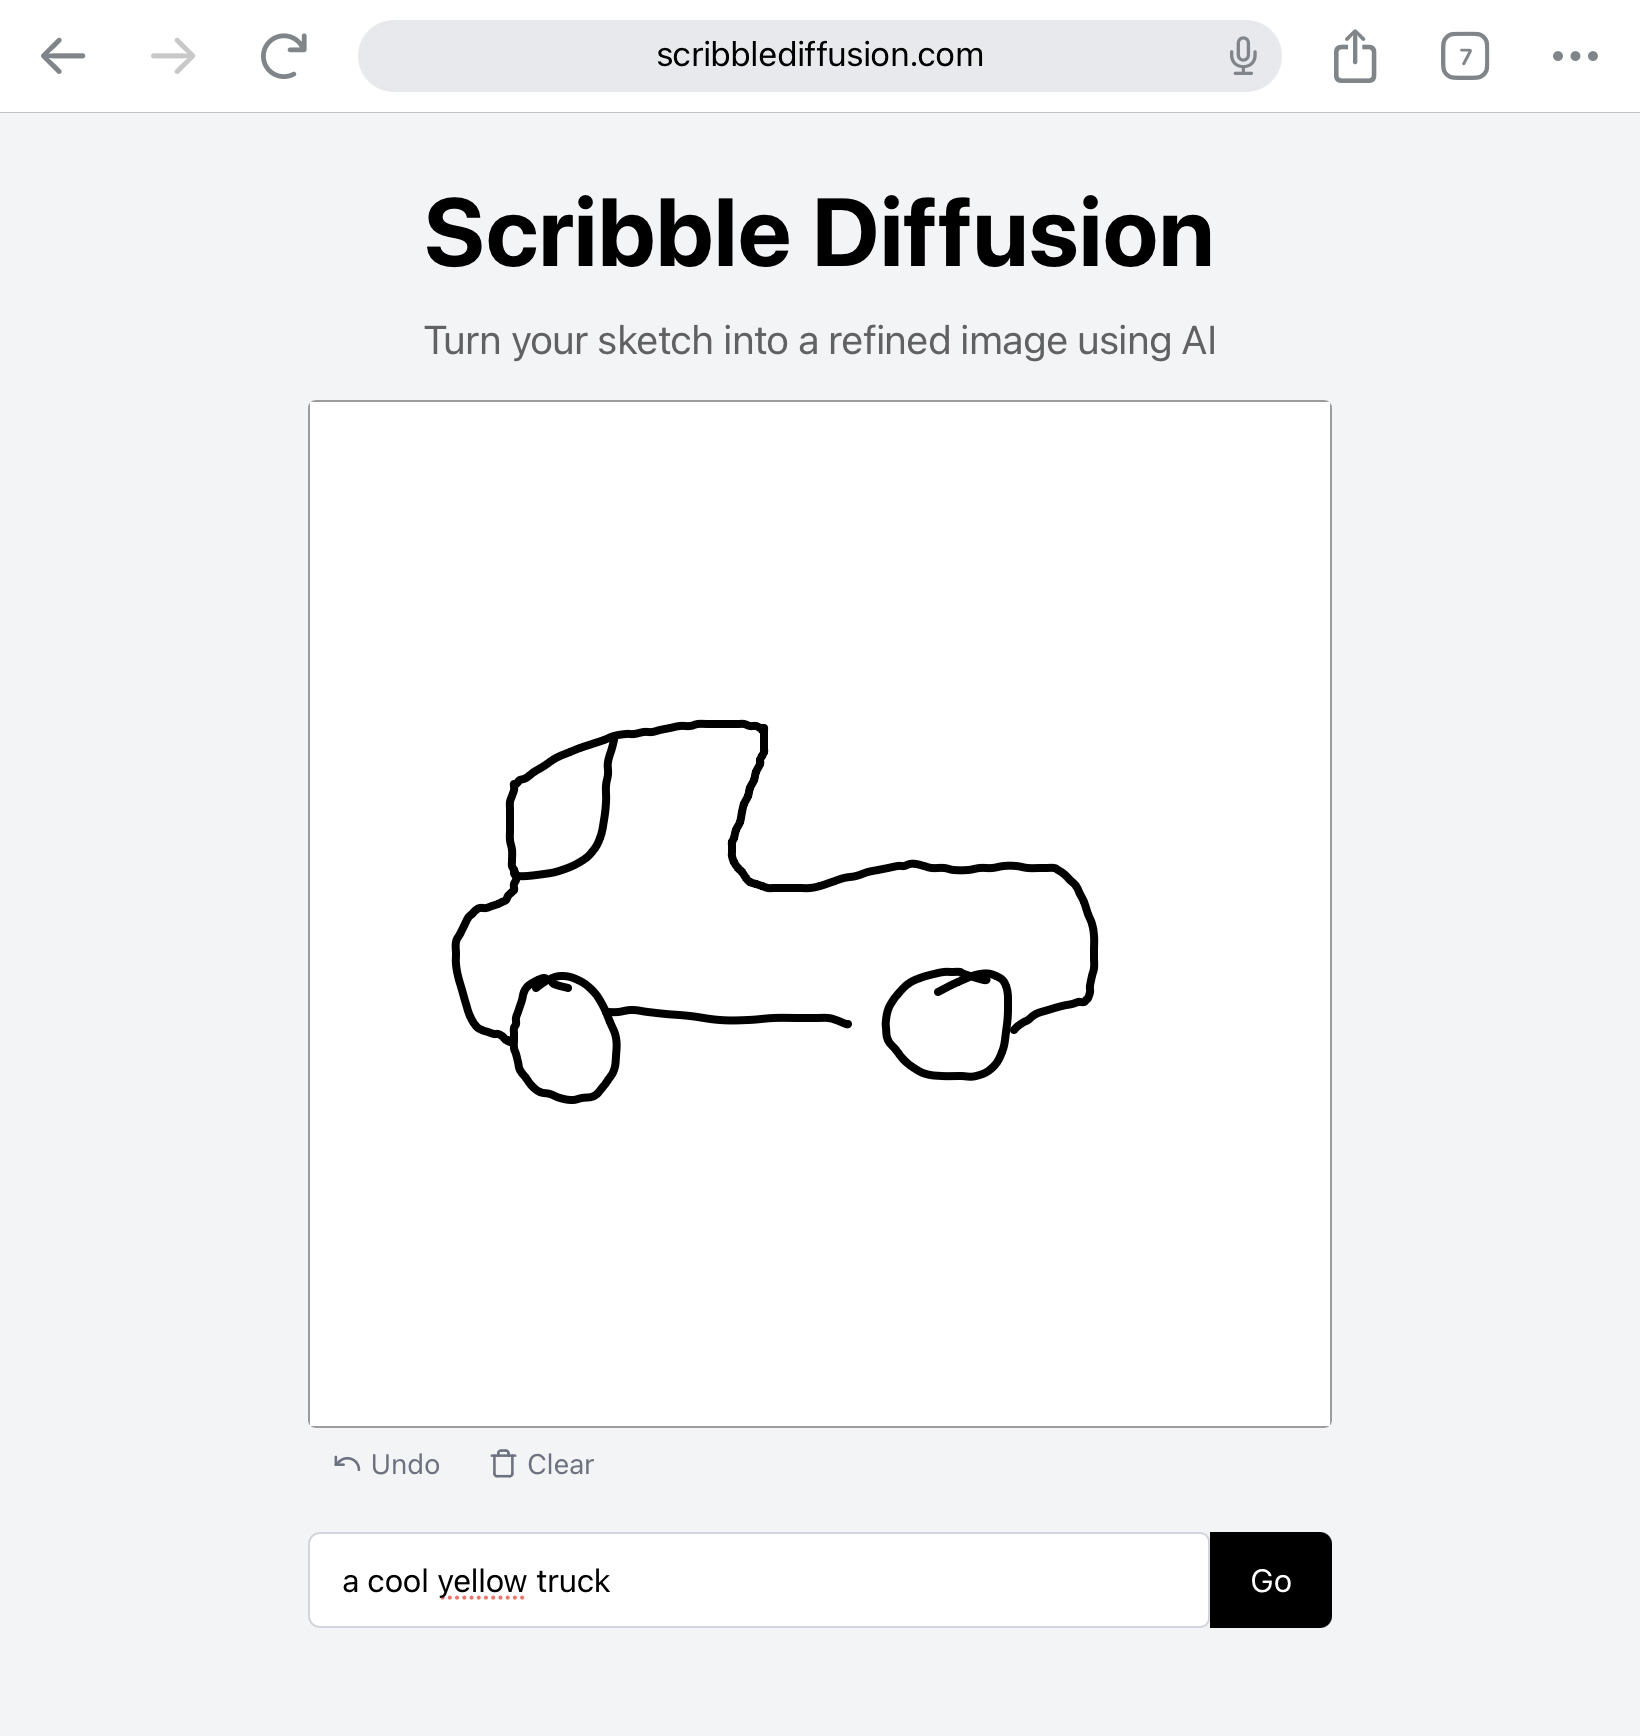Click the browser back arrow
1640x1736 pixels.
coord(63,56)
